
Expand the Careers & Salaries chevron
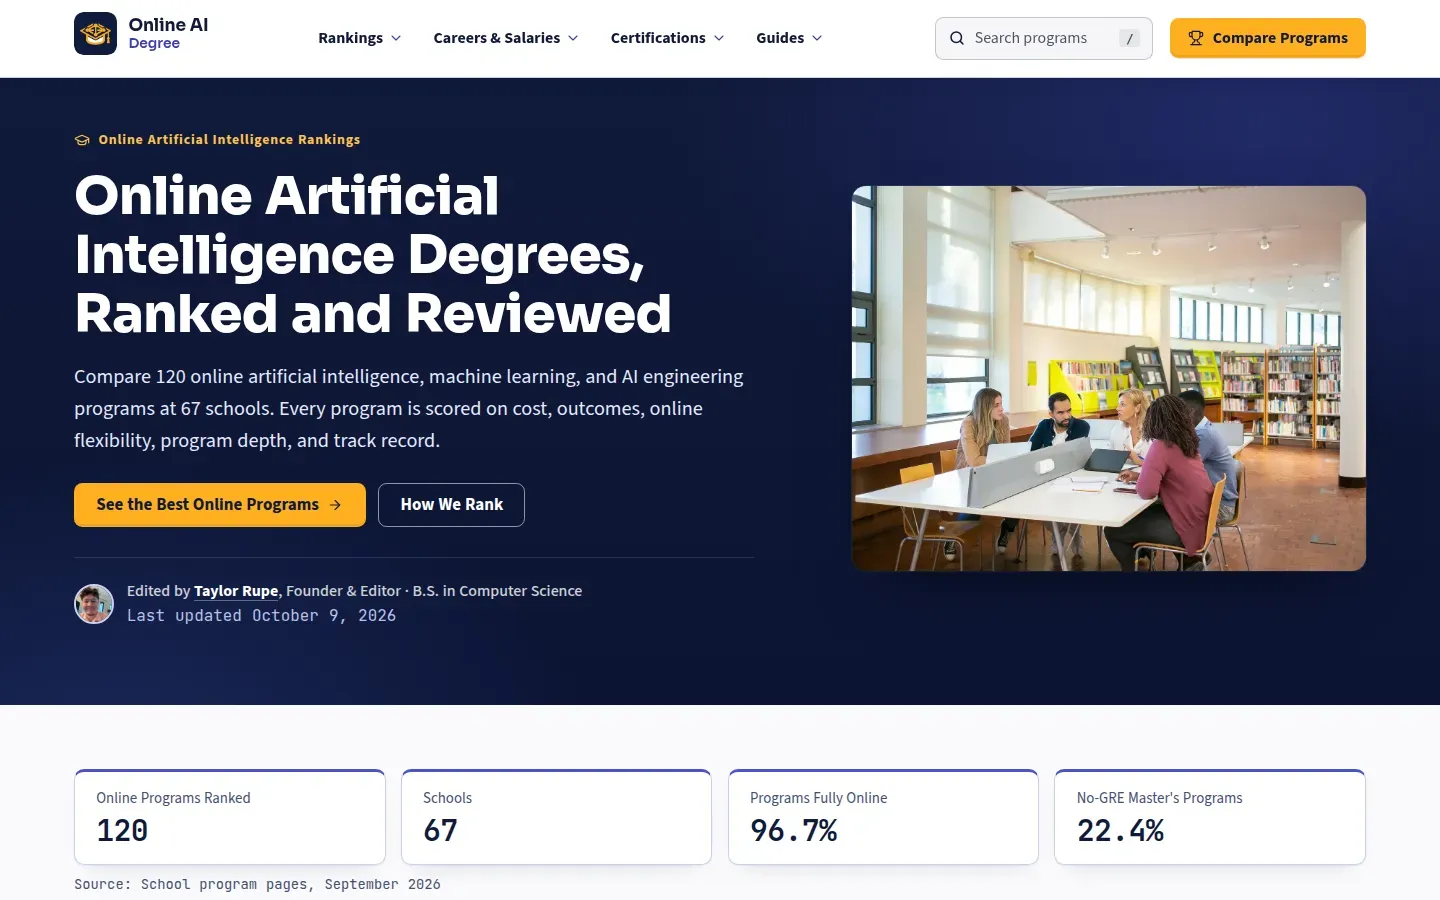(573, 38)
